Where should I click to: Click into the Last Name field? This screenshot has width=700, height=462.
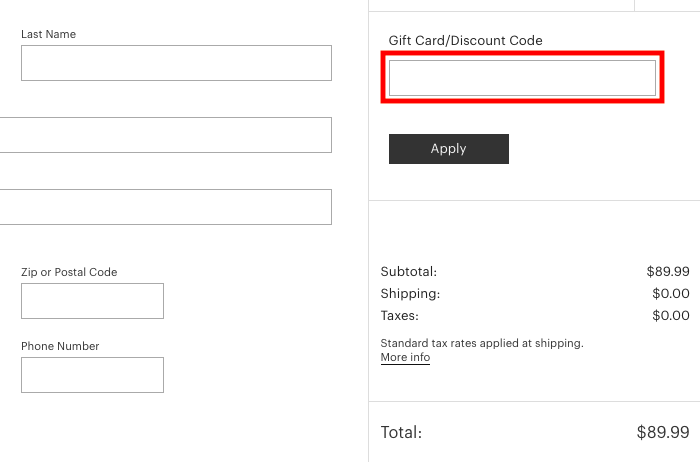click(176, 63)
